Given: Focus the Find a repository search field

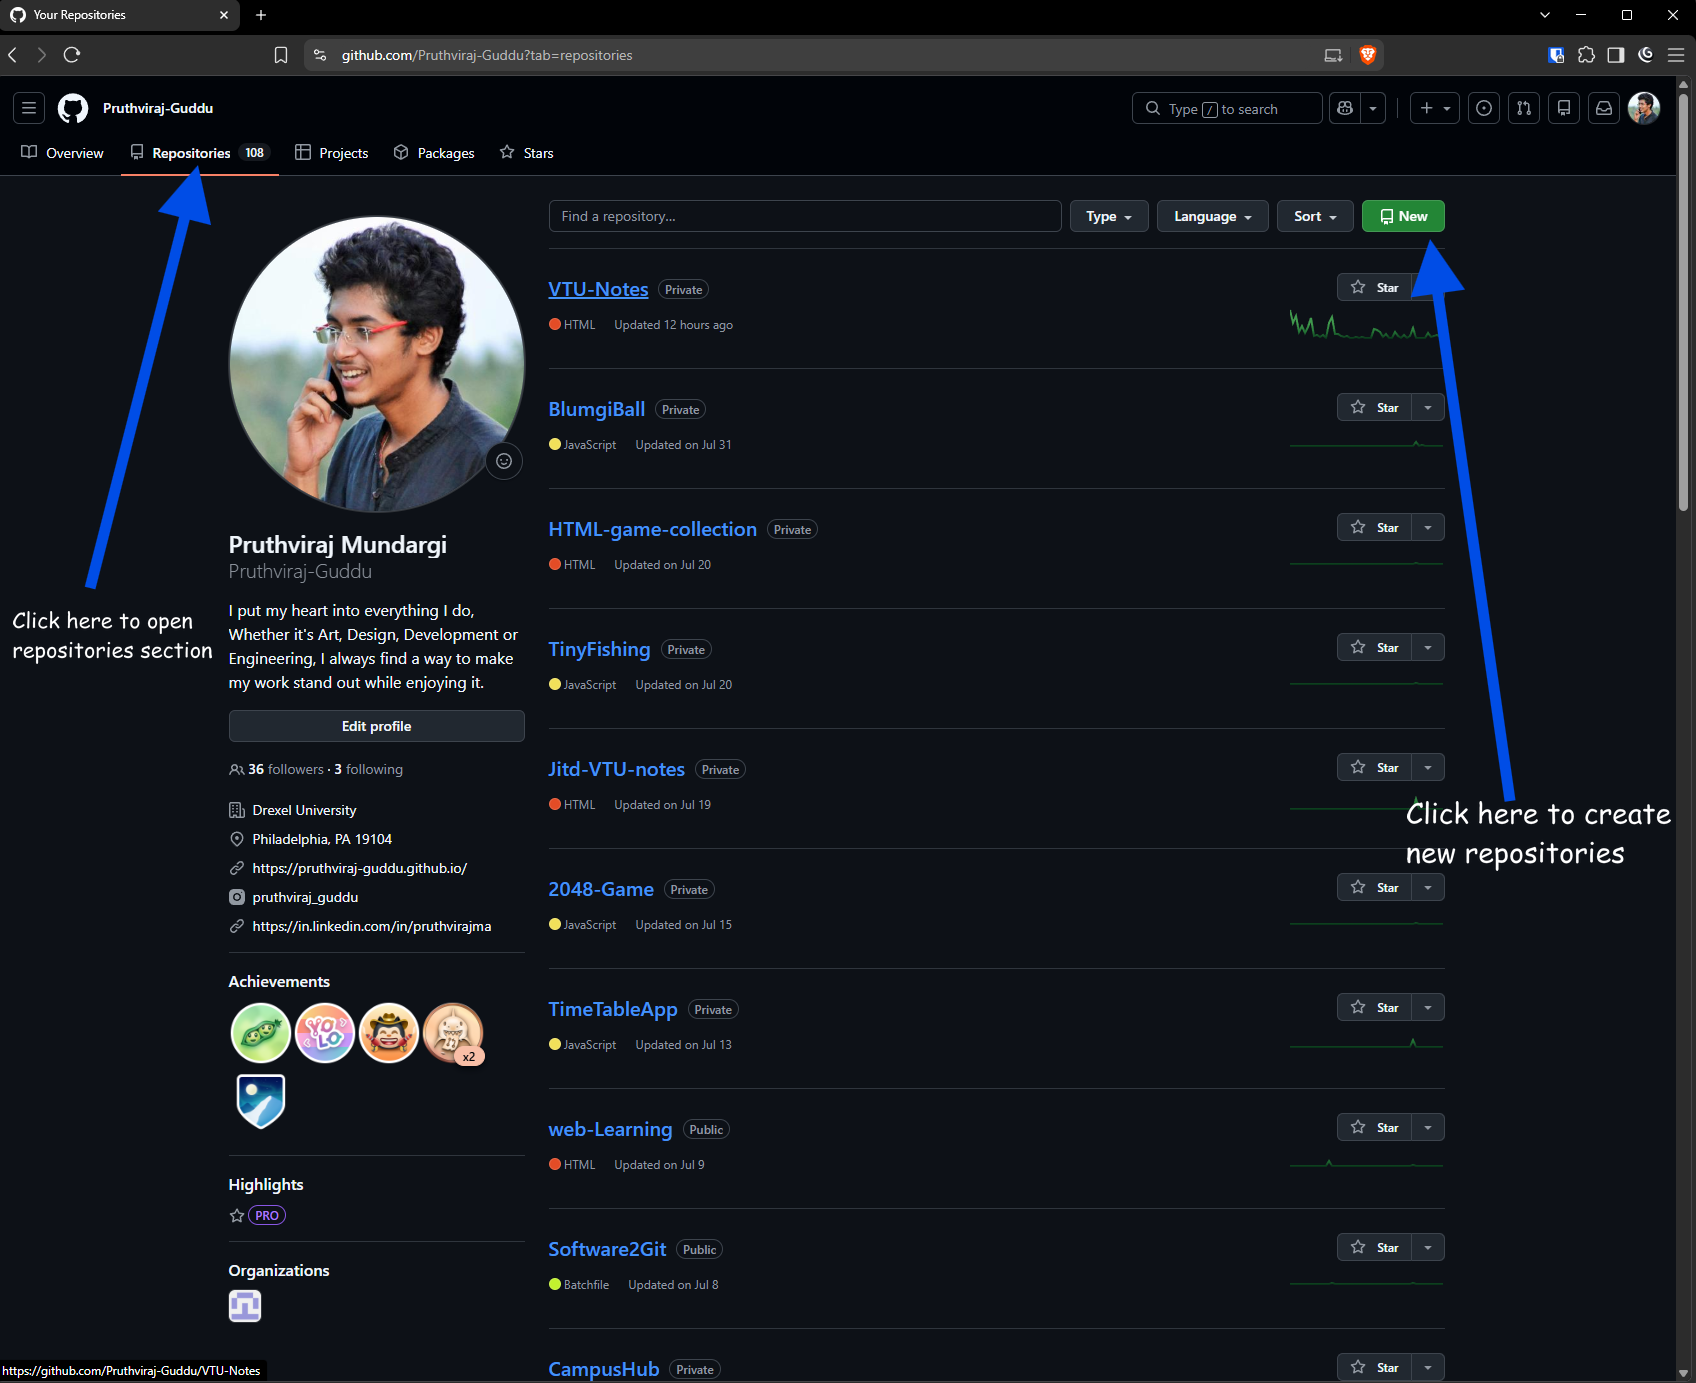Looking at the screenshot, I should pos(805,216).
